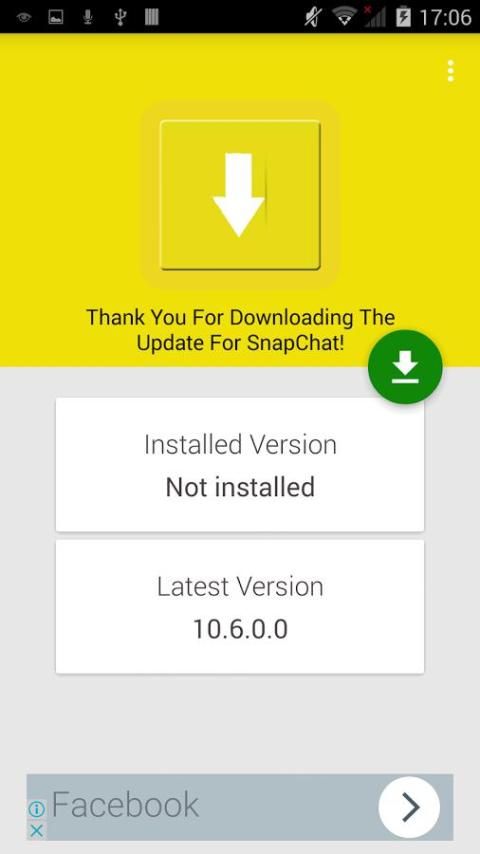
Task: Select the Installed Version card
Action: click(240, 464)
